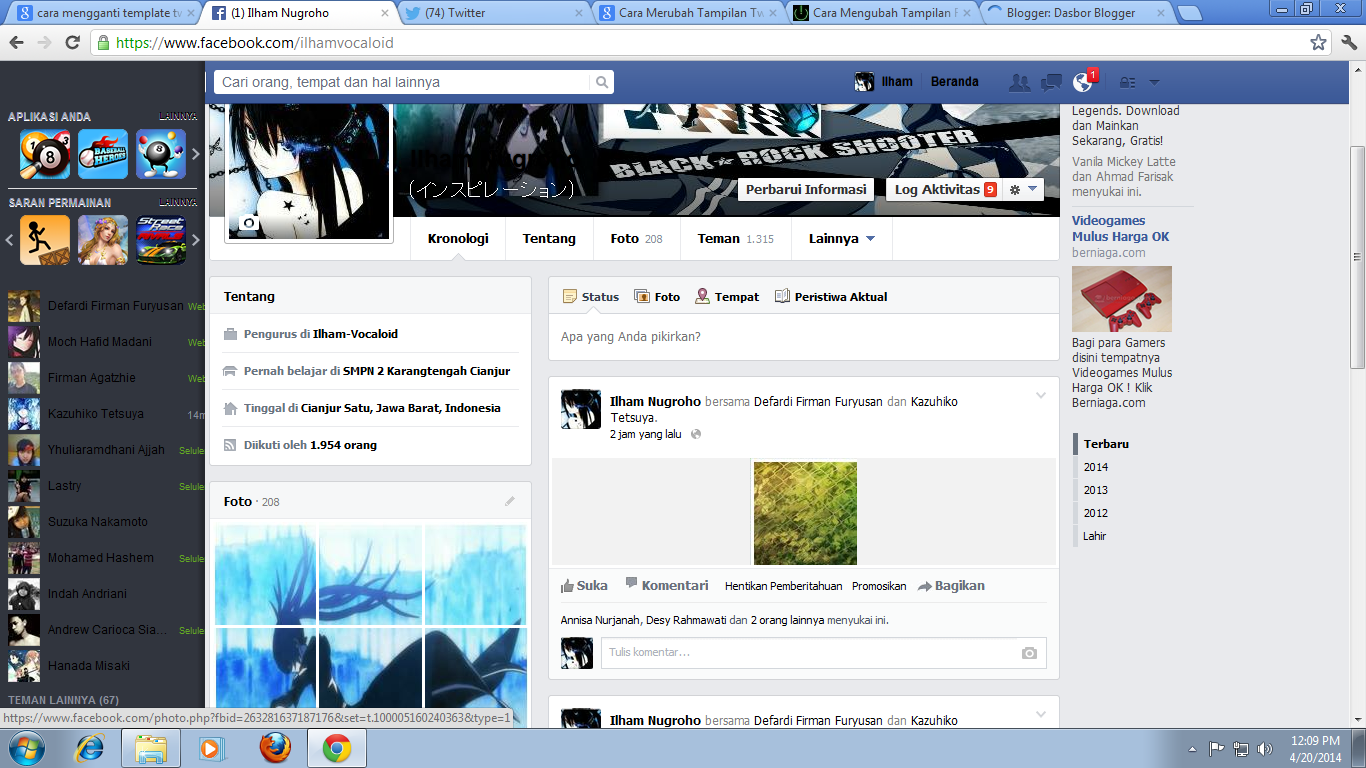1366x768 pixels.
Task: Click the search magnifier icon
Action: click(599, 81)
